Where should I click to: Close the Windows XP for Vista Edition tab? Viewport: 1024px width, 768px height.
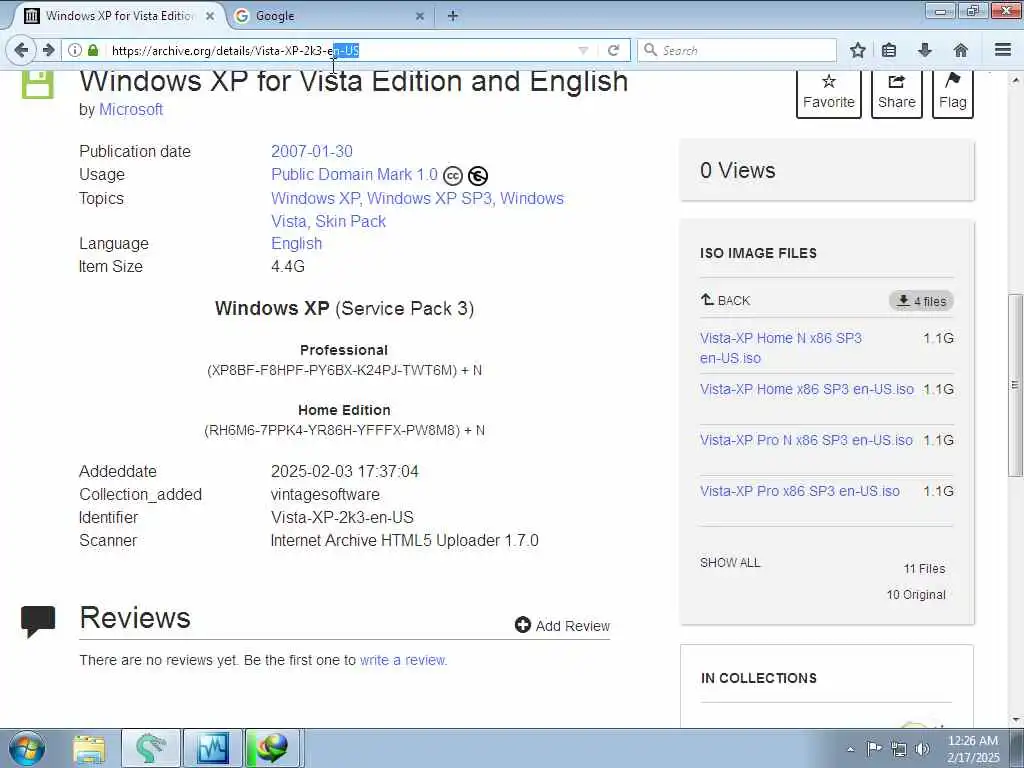coord(210,16)
